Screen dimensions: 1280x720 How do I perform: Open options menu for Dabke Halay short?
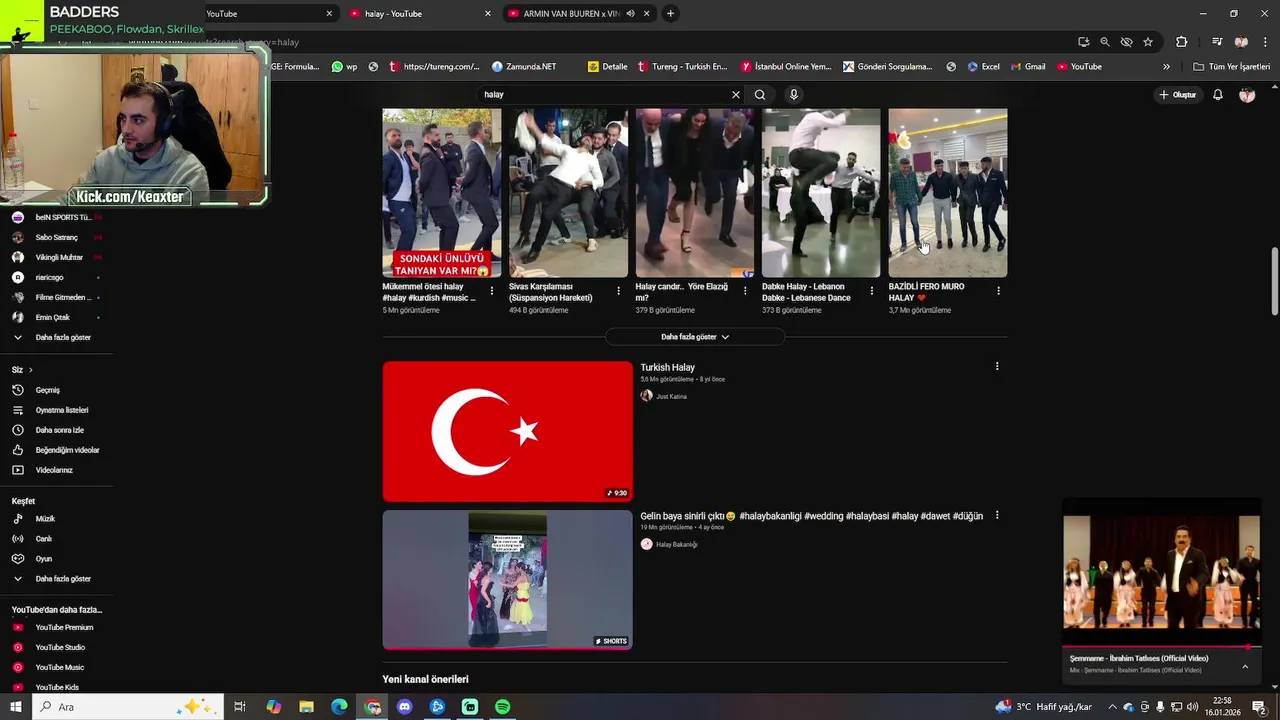pos(871,291)
